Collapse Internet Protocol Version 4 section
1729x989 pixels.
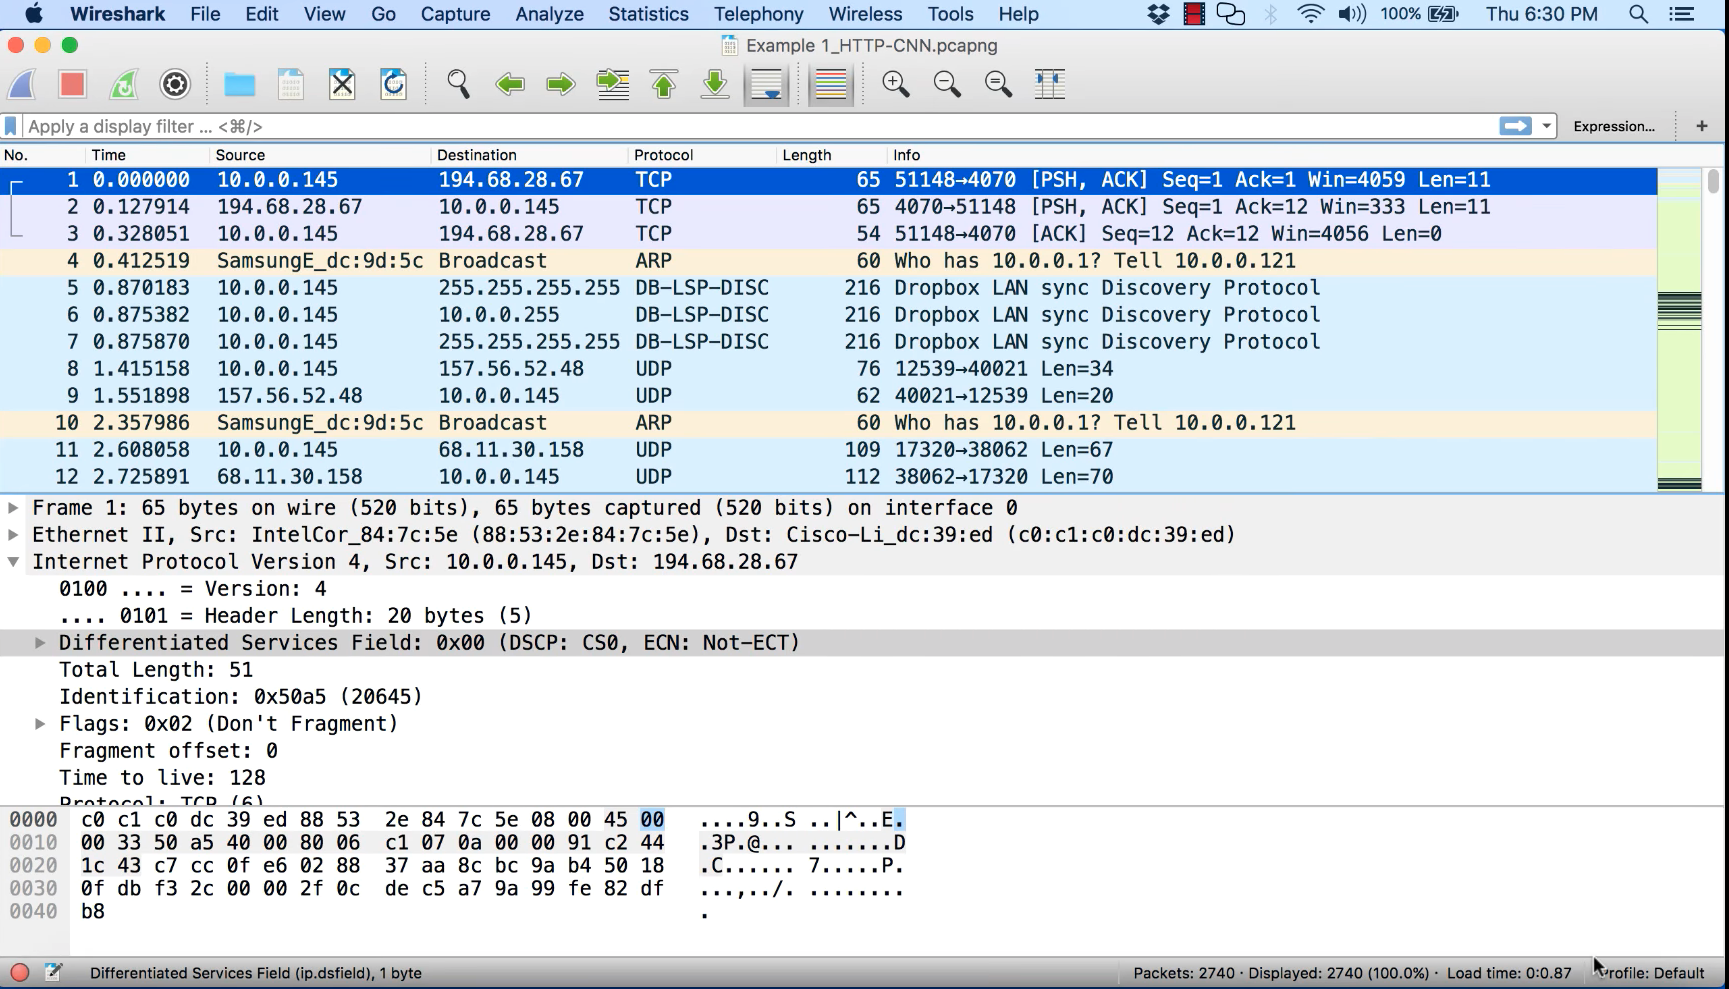pos(13,562)
